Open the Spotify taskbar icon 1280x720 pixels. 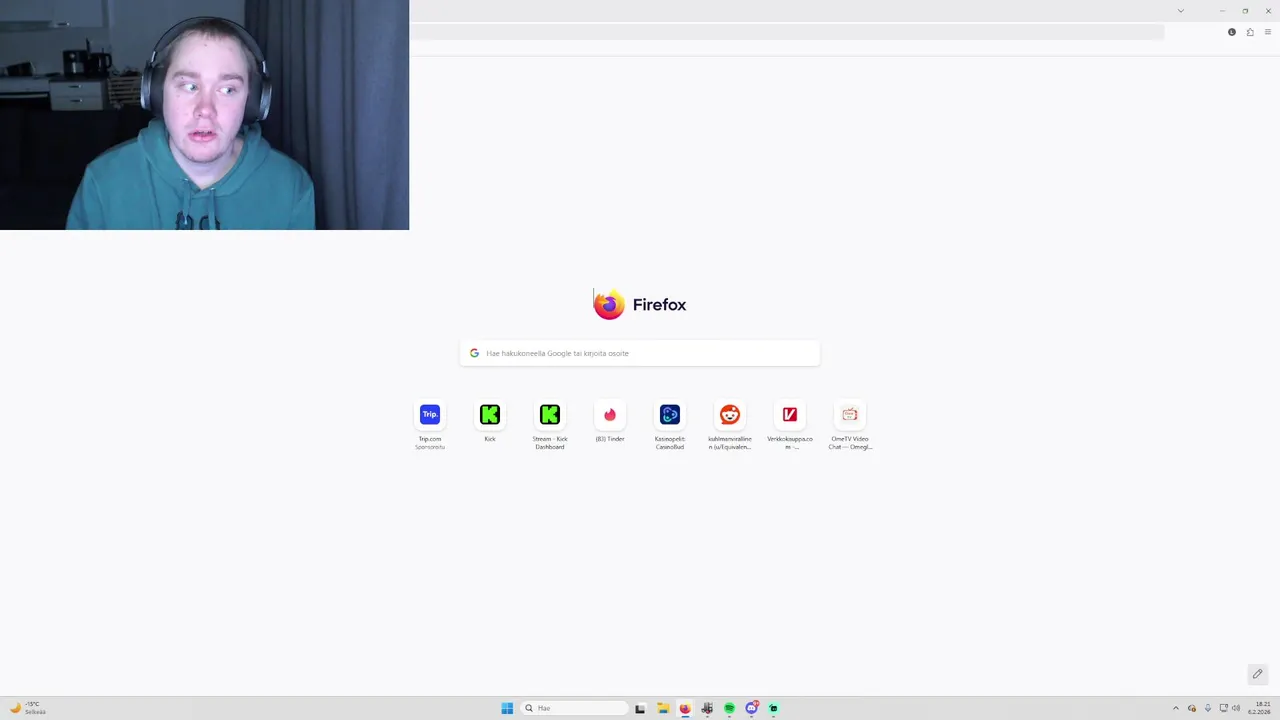click(729, 708)
